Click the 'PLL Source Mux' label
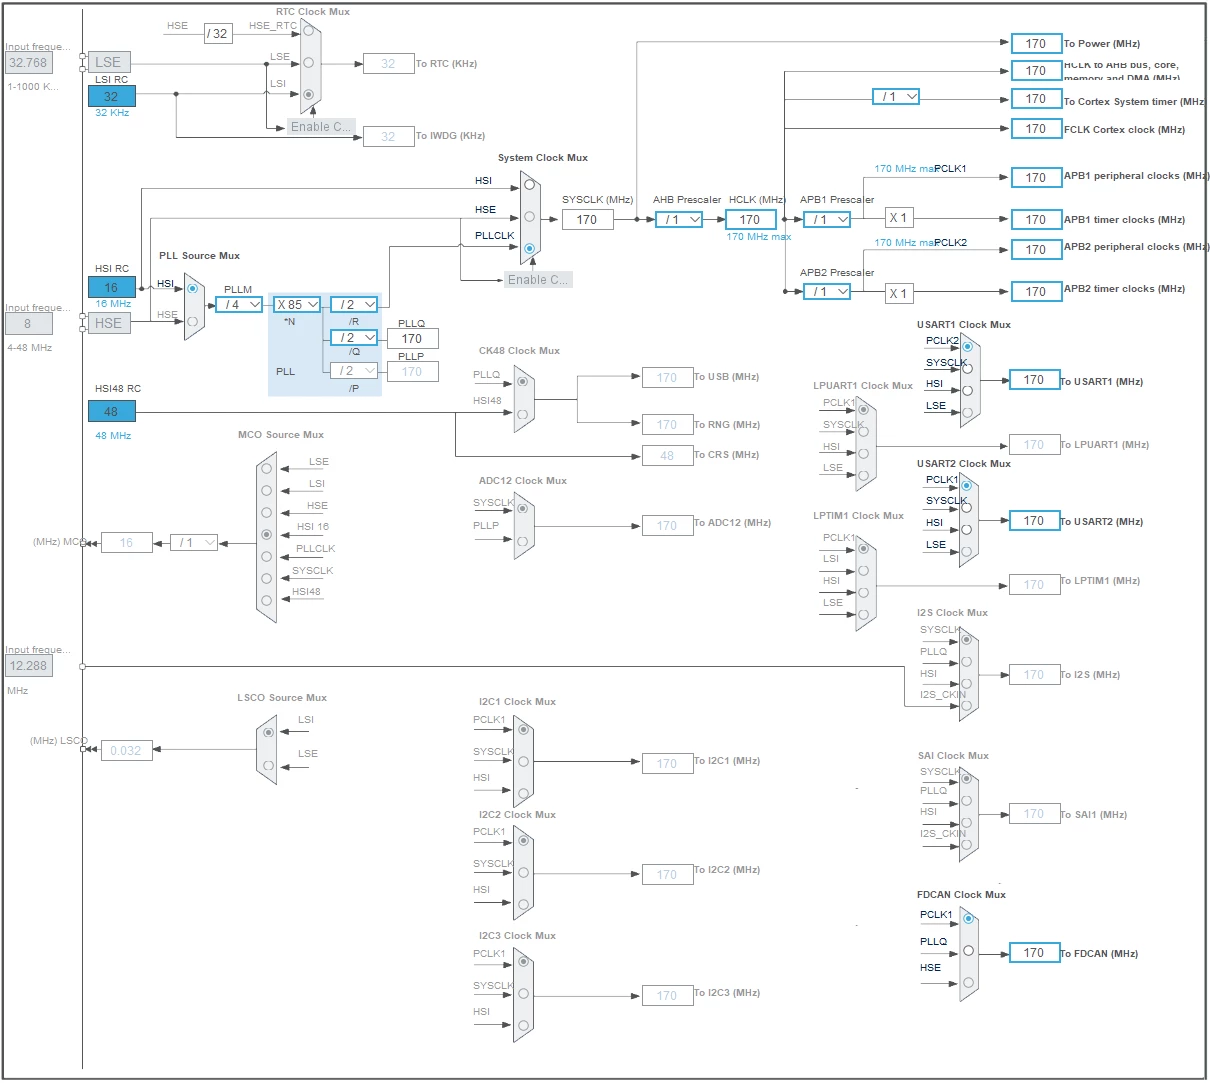This screenshot has width=1210, height=1083. point(200,256)
